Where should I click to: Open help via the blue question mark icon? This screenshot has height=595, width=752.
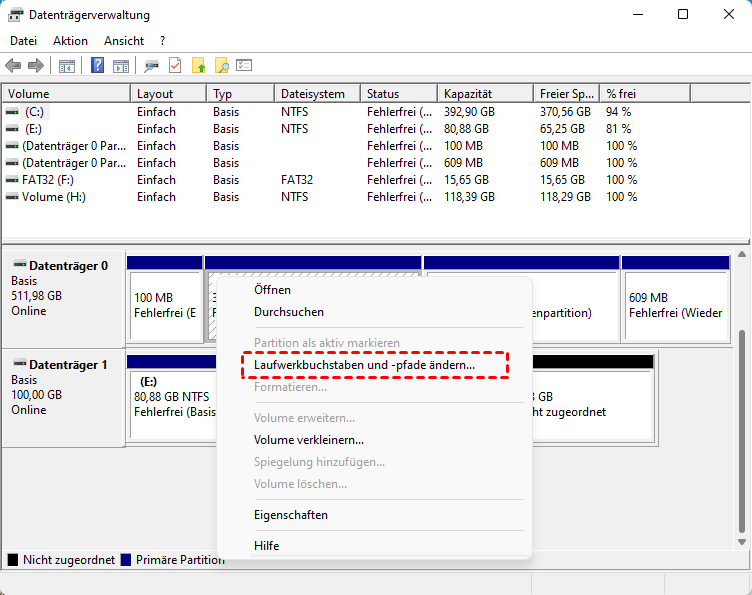click(97, 65)
